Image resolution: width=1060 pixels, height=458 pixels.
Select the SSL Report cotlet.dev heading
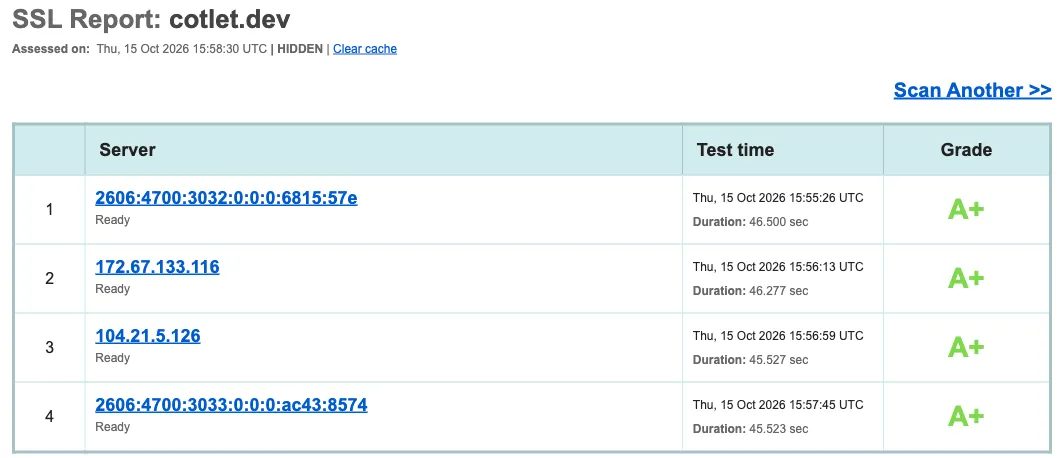click(151, 19)
